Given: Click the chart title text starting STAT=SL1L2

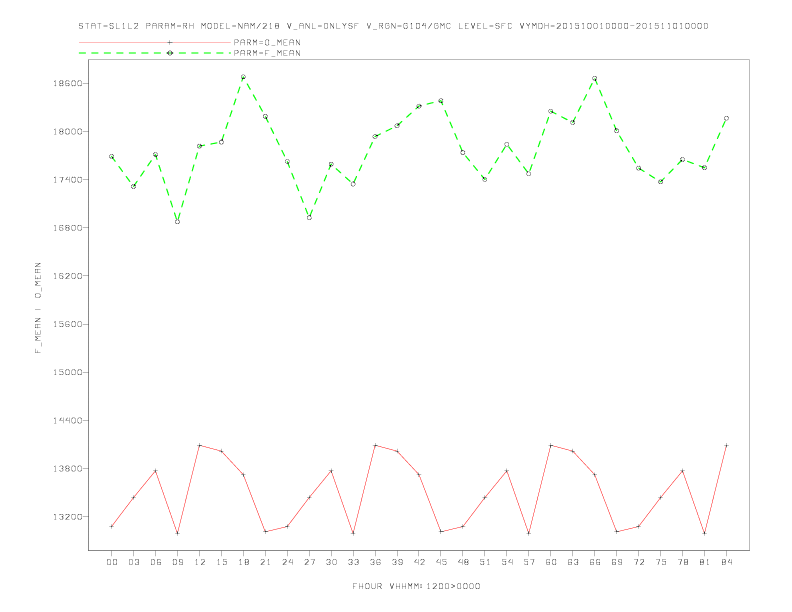Looking at the screenshot, I should click(393, 26).
